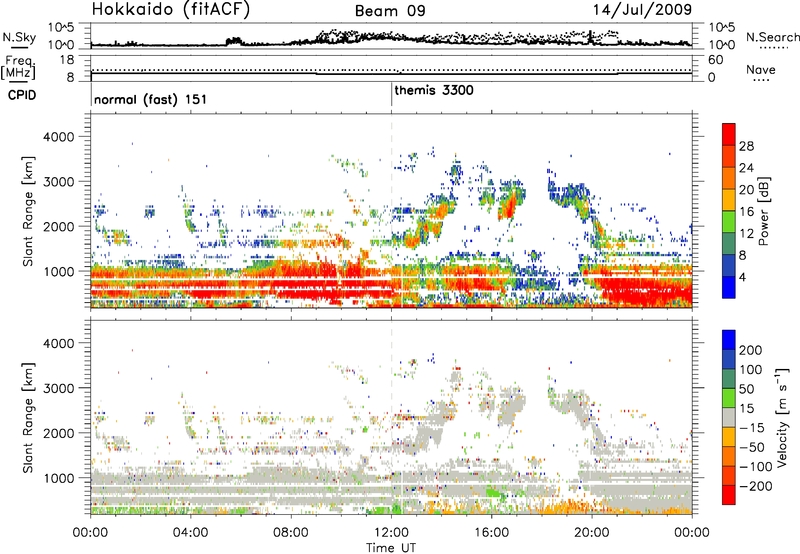This screenshot has height=554, width=800.
Task: Select the 'N.Search' legend label
Action: coord(772,37)
